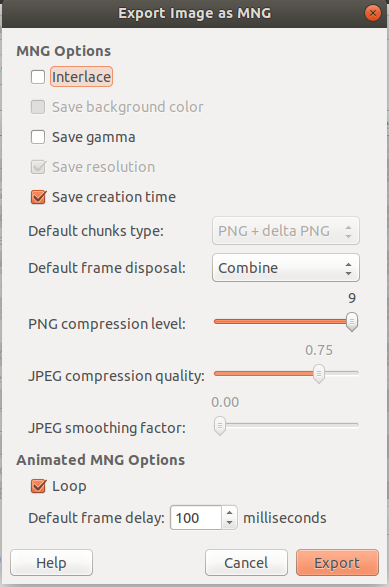Image resolution: width=389 pixels, height=587 pixels.
Task: Click the Interlace label text
Action: pyautogui.click(x=81, y=77)
